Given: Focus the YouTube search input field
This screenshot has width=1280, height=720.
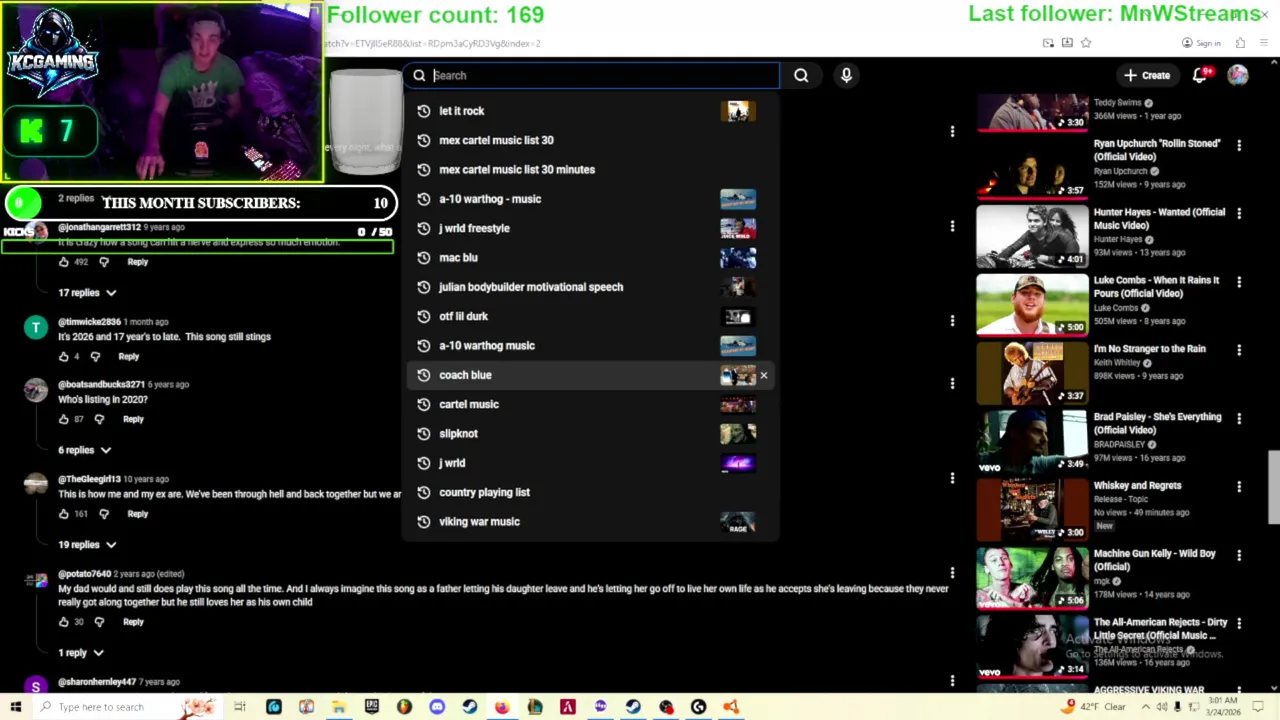Looking at the screenshot, I should 591,75.
